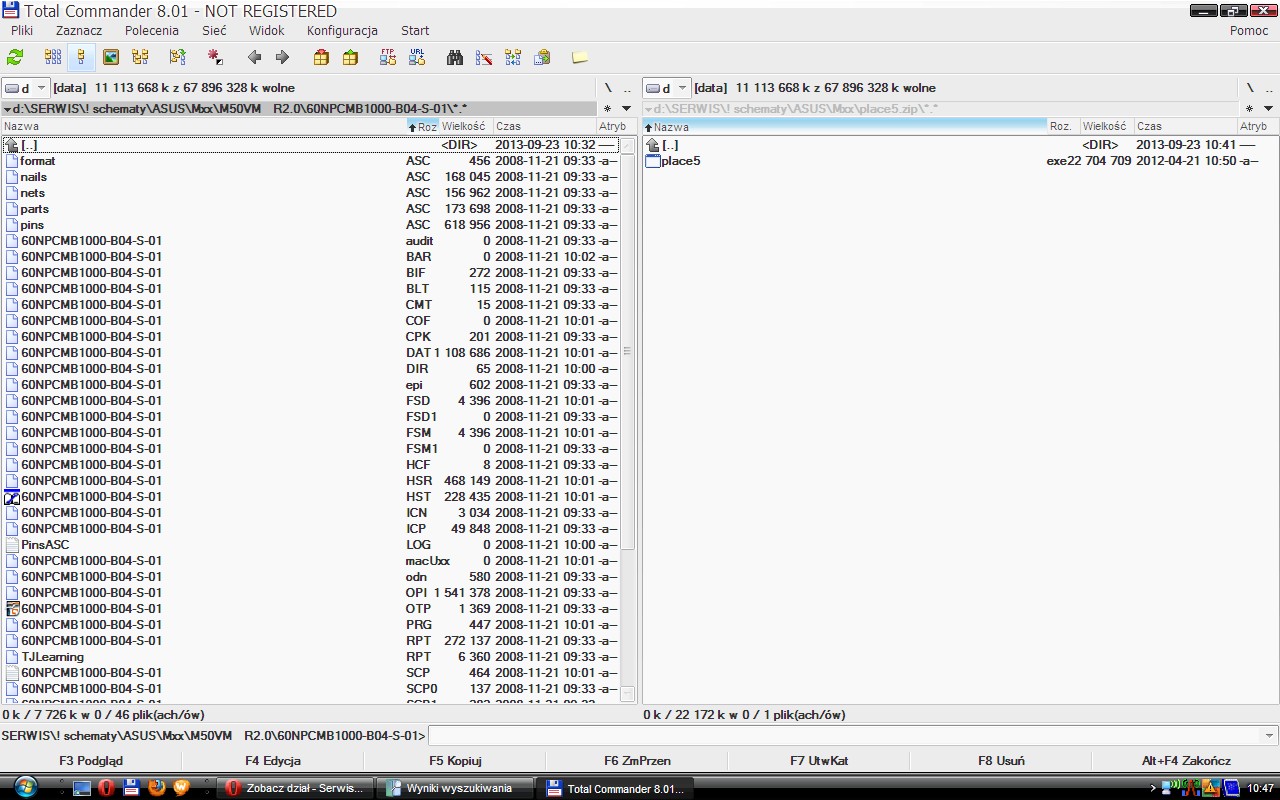Open the right panel drive dropdown

pos(665,88)
